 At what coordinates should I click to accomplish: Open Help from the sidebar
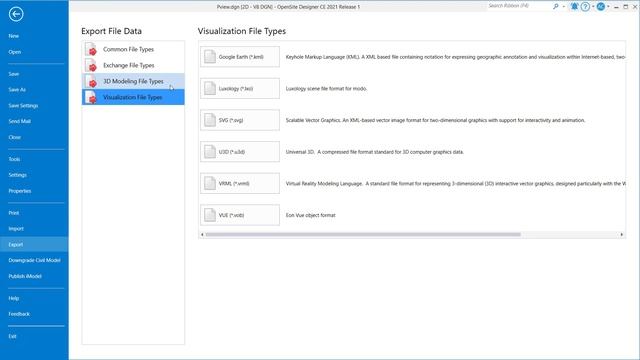[14, 298]
